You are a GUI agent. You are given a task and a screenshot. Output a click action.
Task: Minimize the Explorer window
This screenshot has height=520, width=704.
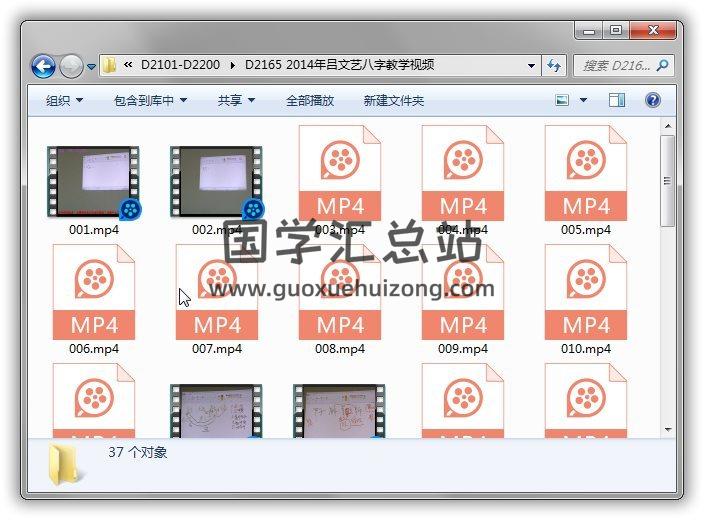coord(589,31)
